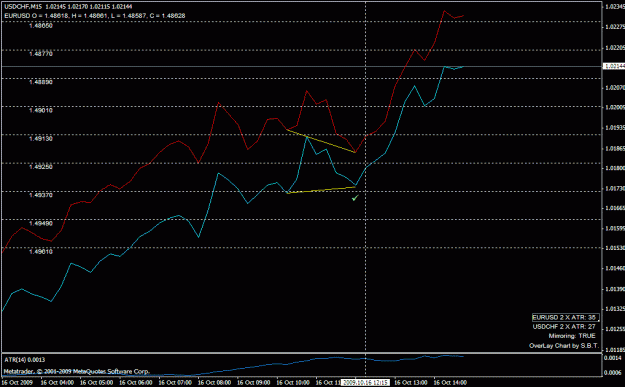Click the EURUSD level label 1.49250

click(x=41, y=167)
